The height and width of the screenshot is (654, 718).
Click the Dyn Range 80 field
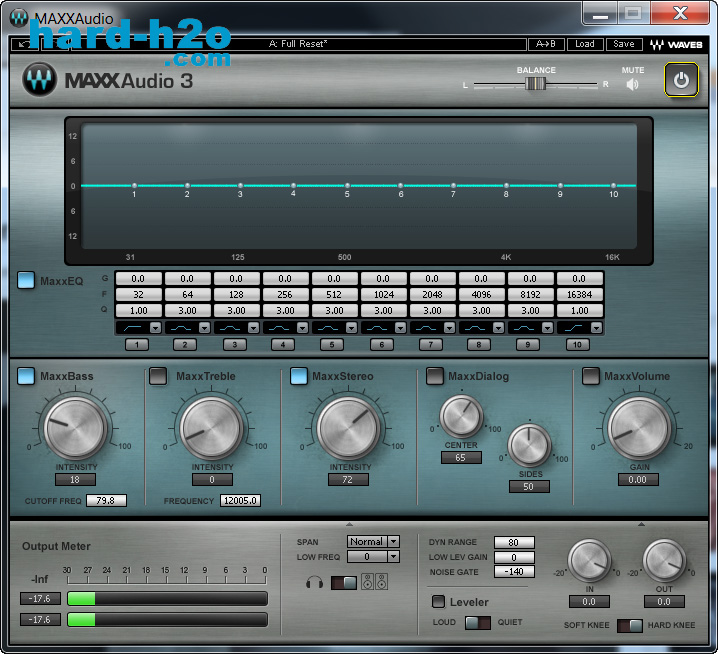(514, 542)
